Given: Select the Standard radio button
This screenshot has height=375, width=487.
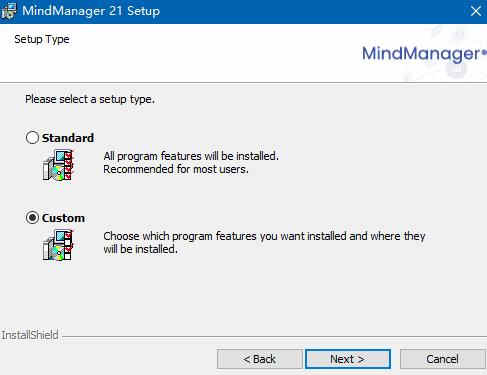Looking at the screenshot, I should point(32,138).
